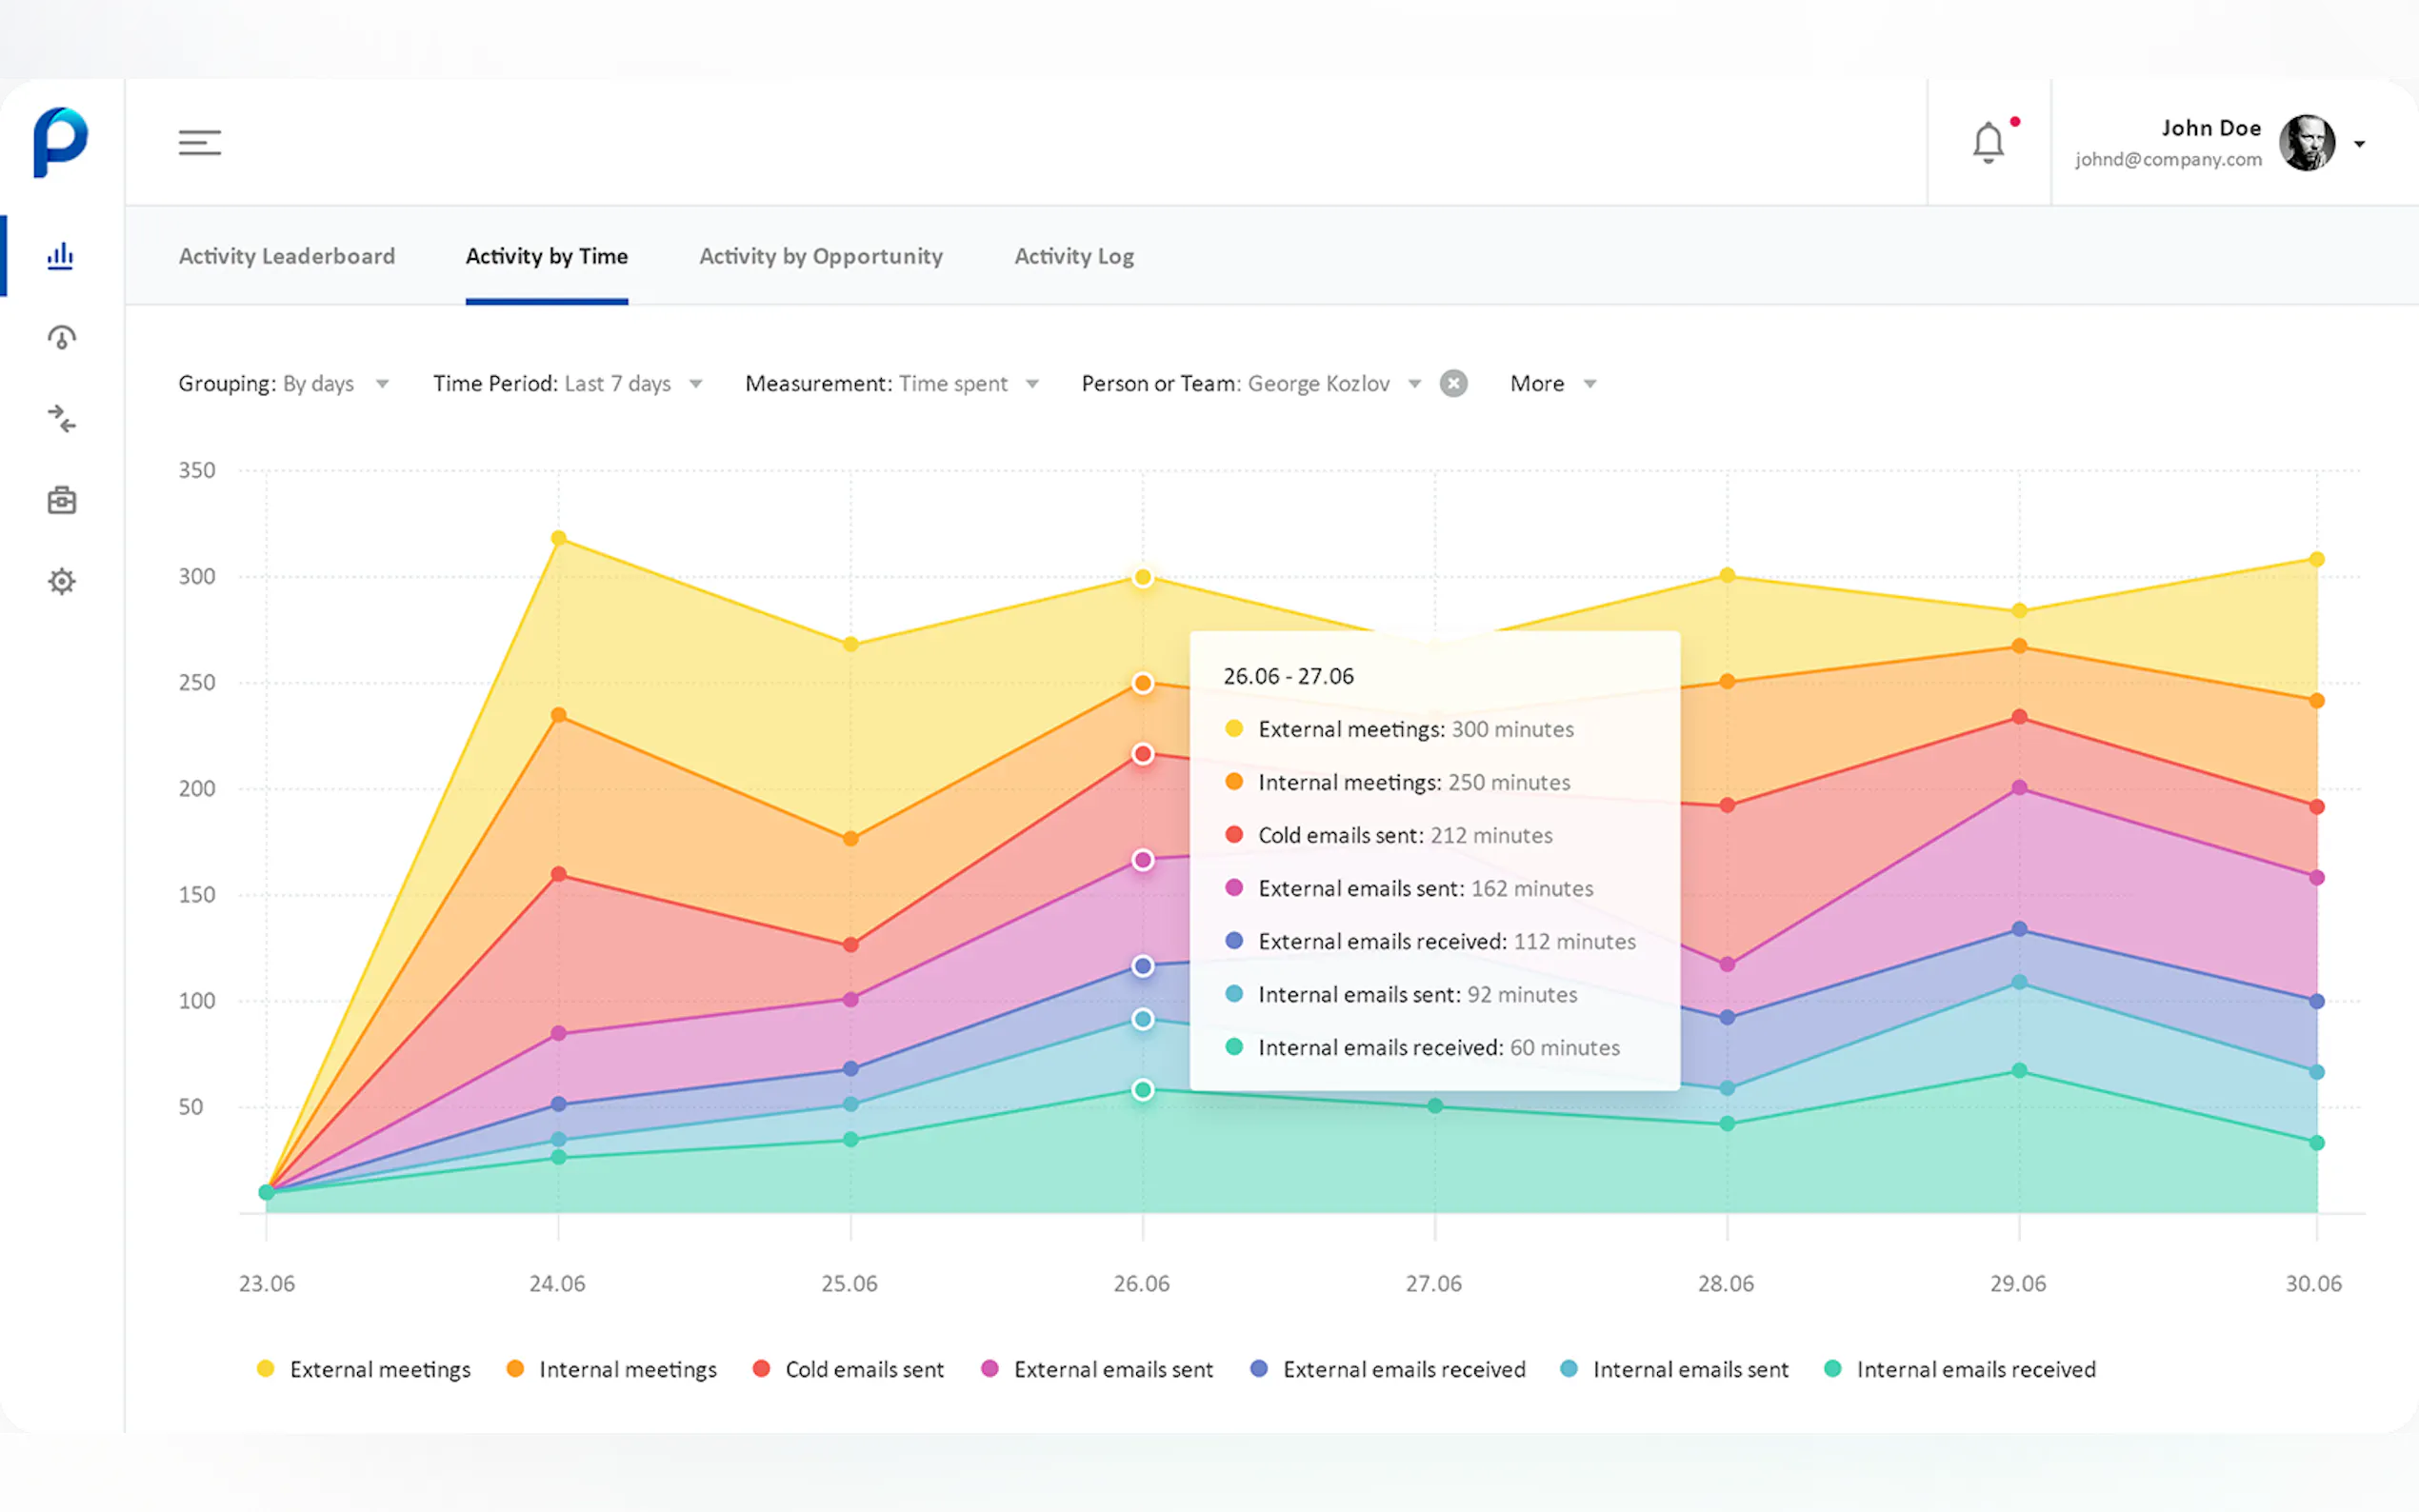Open the gauge dashboard sidebar icon

pyautogui.click(x=61, y=338)
